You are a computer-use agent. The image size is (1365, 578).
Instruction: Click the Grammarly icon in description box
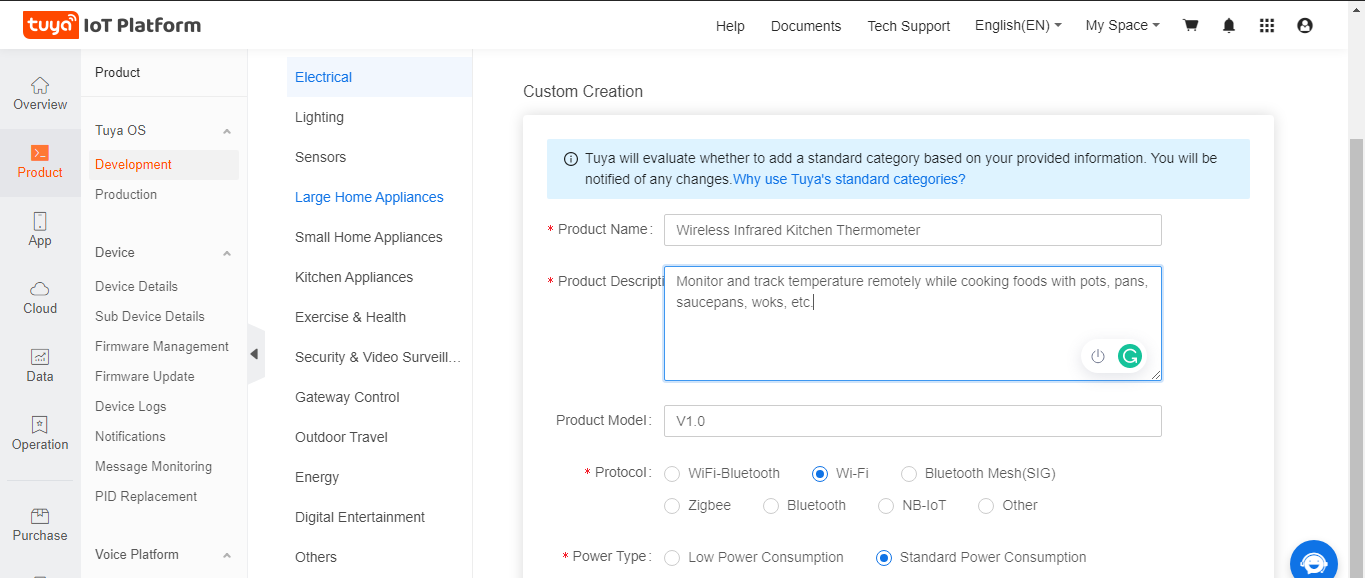coord(1130,356)
